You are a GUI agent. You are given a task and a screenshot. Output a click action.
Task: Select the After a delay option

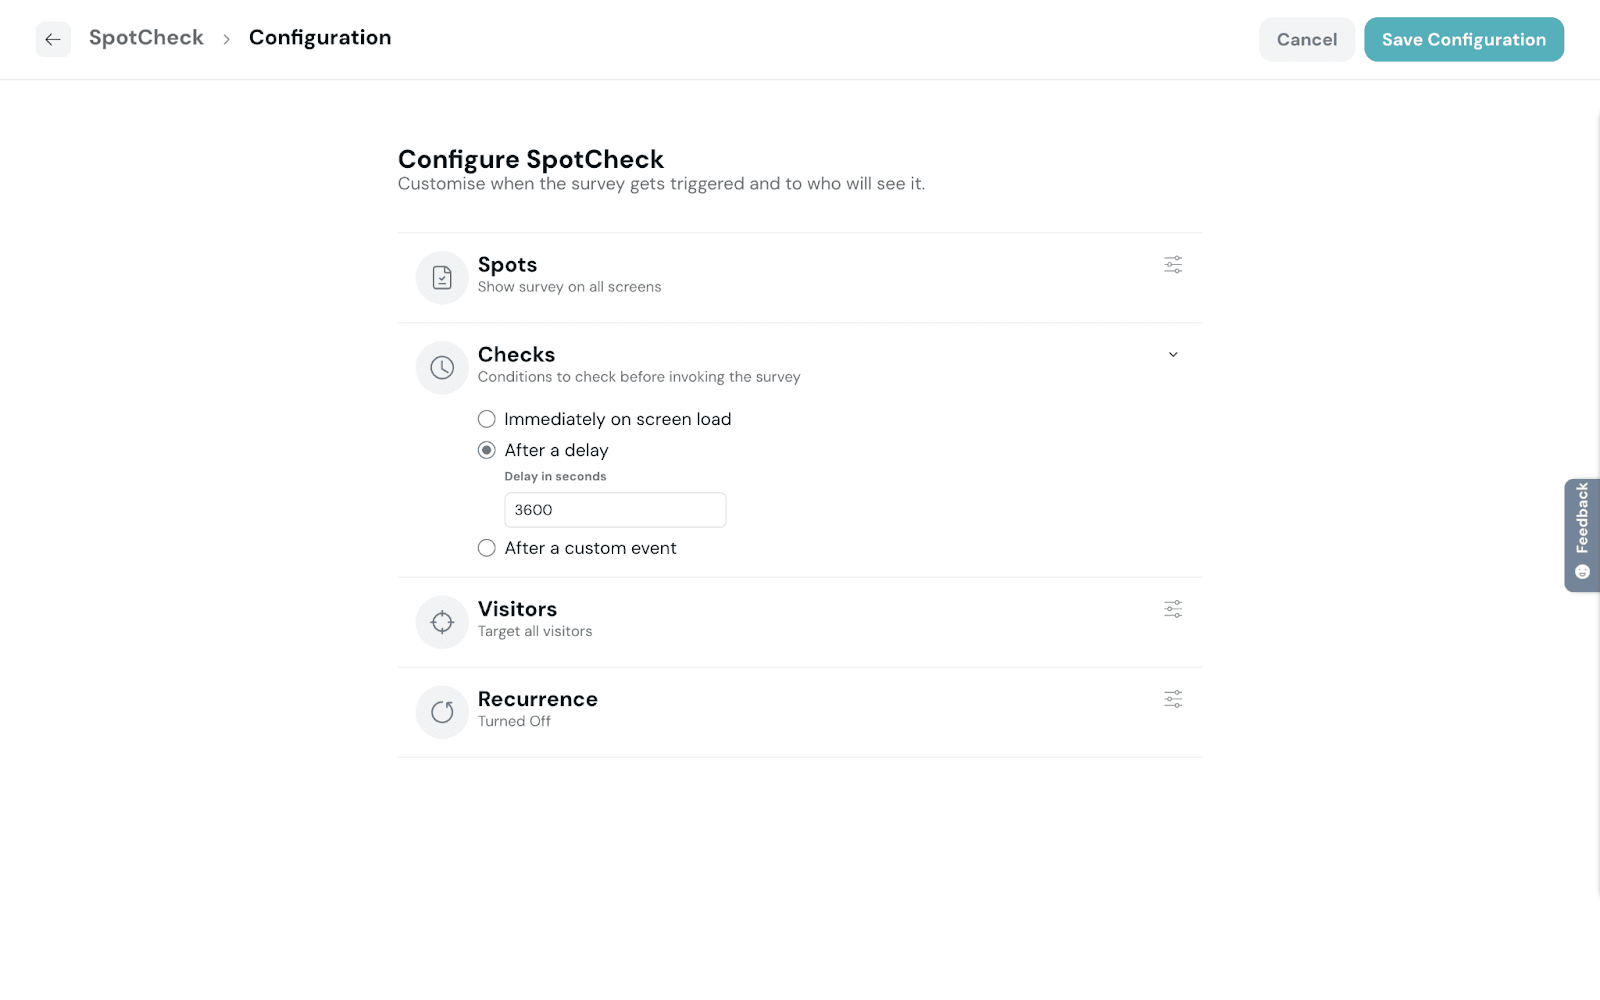pyautogui.click(x=487, y=450)
